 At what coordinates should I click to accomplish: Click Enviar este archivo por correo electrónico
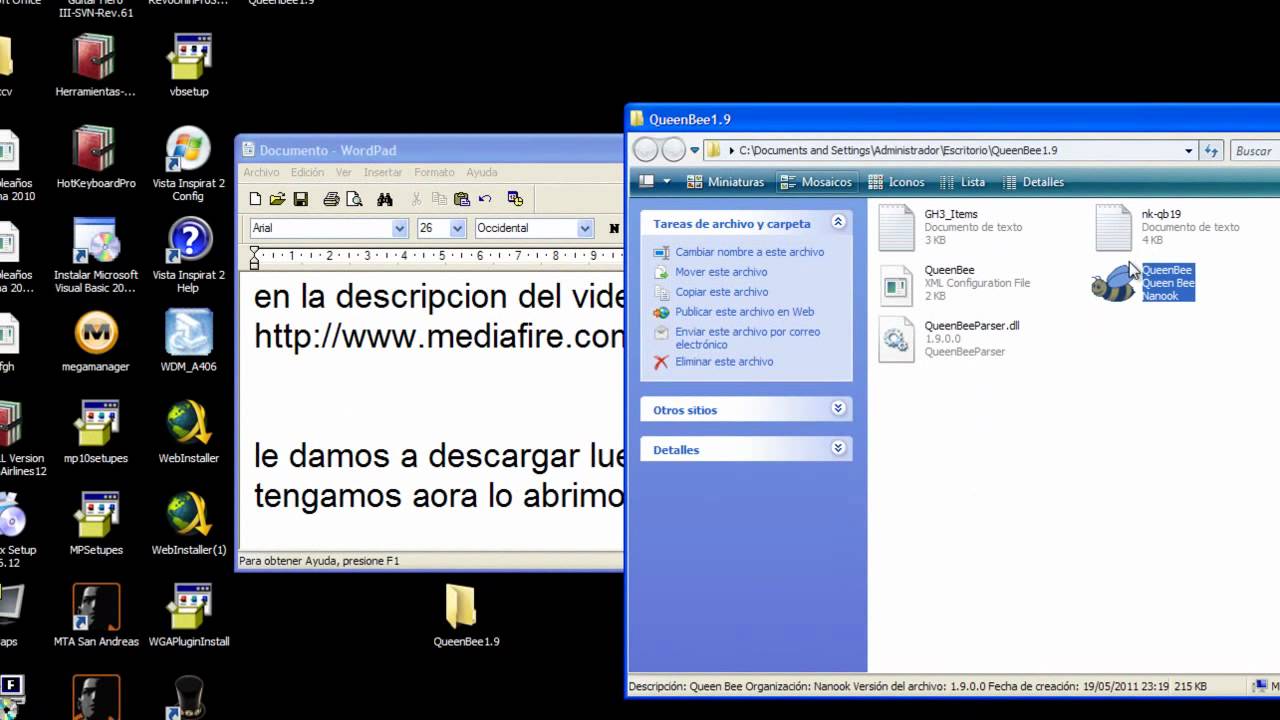point(747,338)
